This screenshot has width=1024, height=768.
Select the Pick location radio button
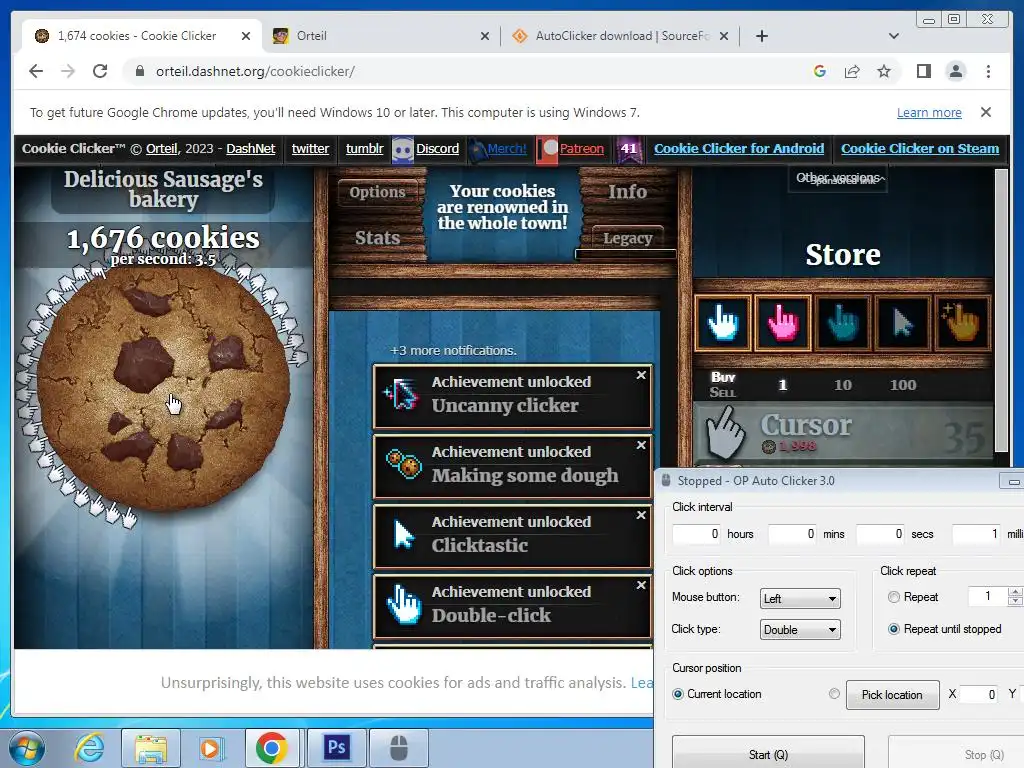(834, 694)
